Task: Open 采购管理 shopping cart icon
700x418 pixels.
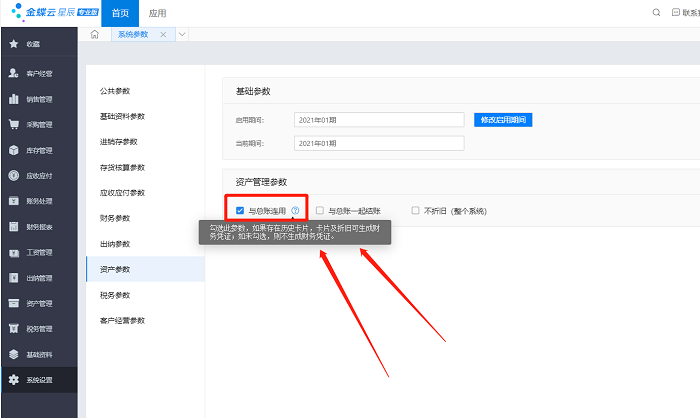Action: (13, 125)
